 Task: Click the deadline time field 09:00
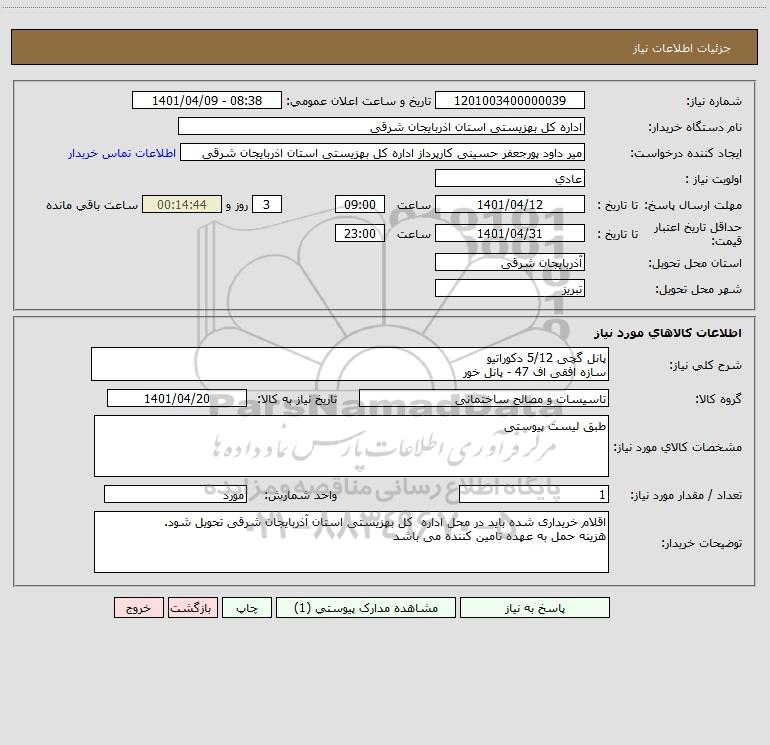coord(359,204)
